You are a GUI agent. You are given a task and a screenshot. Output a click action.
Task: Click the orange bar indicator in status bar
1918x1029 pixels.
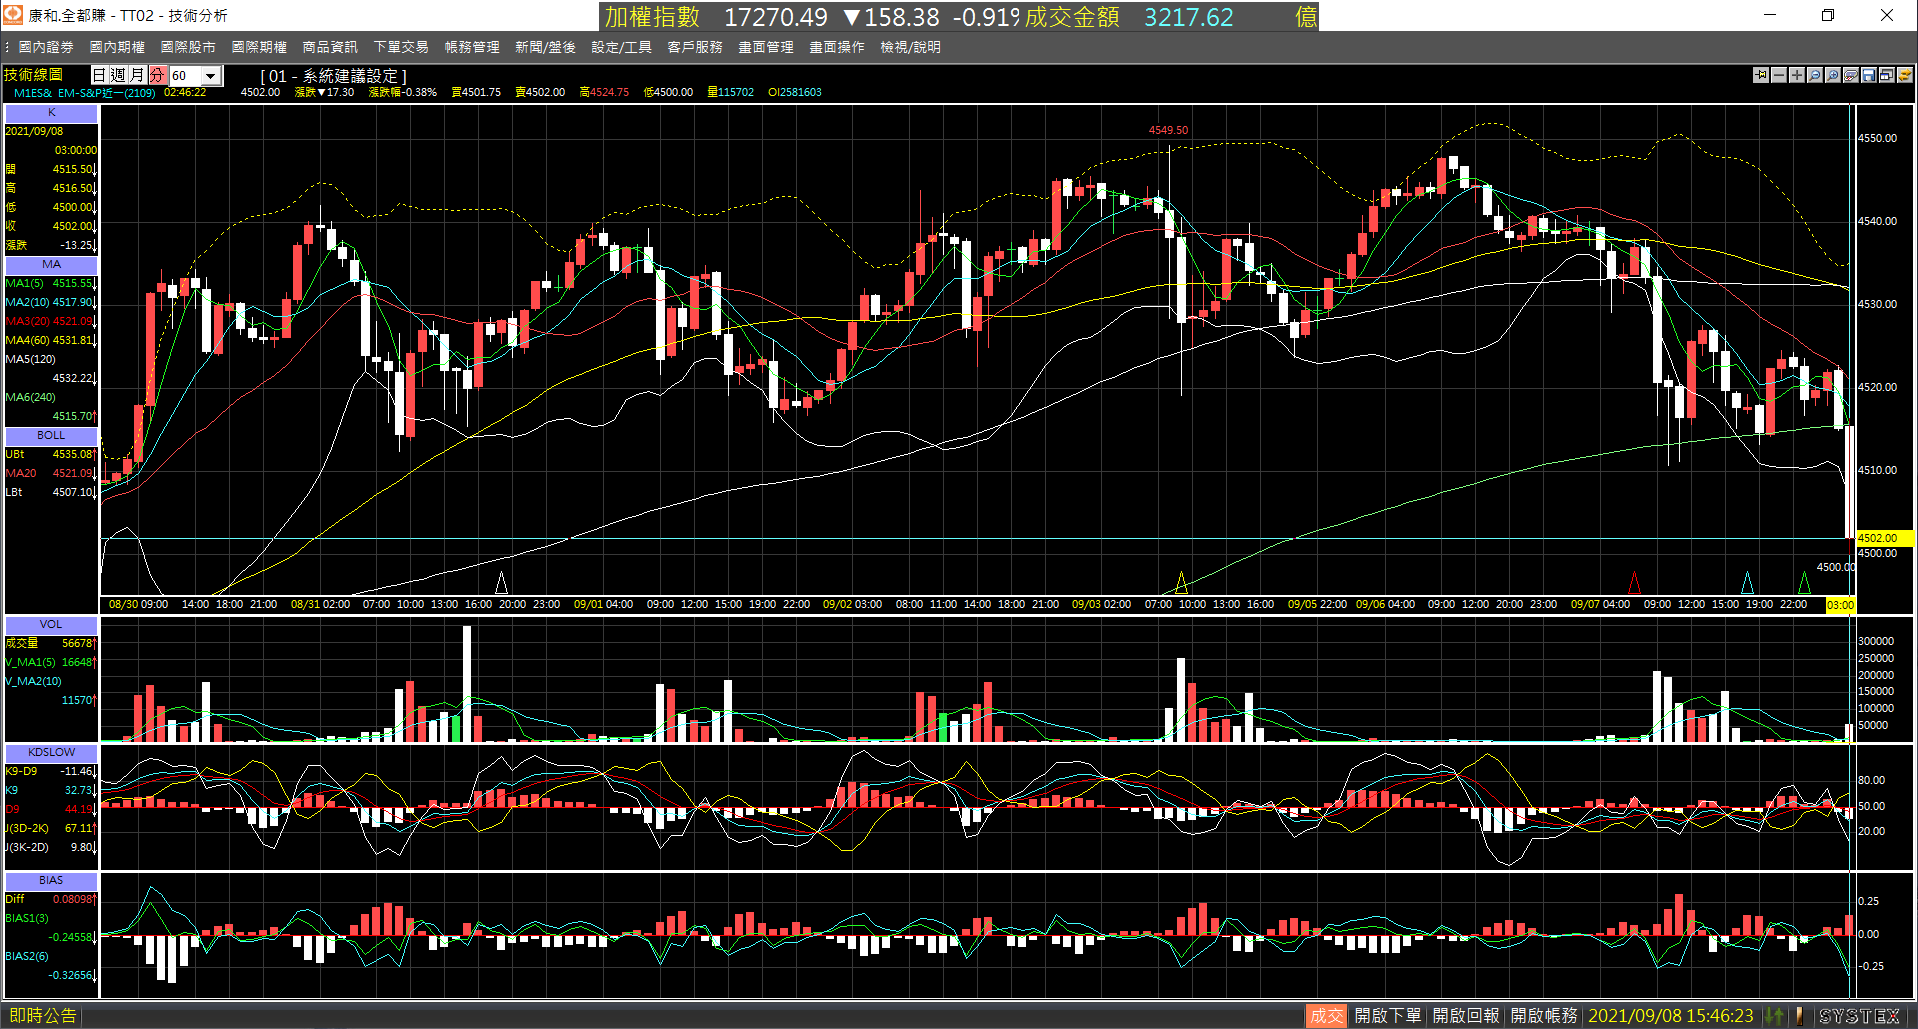point(1799,1016)
